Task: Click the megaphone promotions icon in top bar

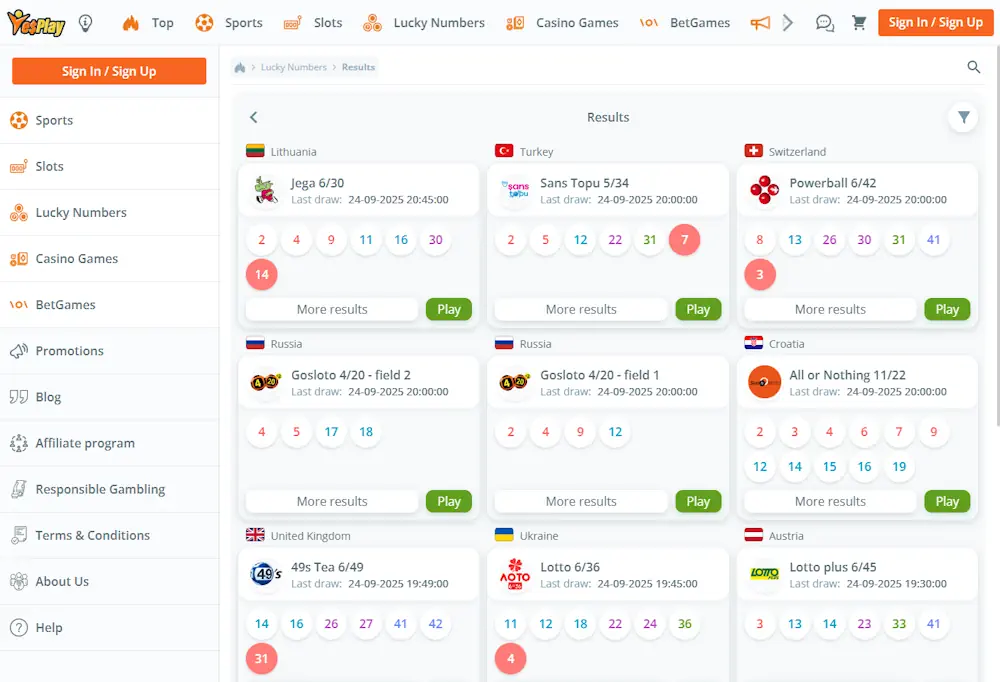Action: click(760, 23)
